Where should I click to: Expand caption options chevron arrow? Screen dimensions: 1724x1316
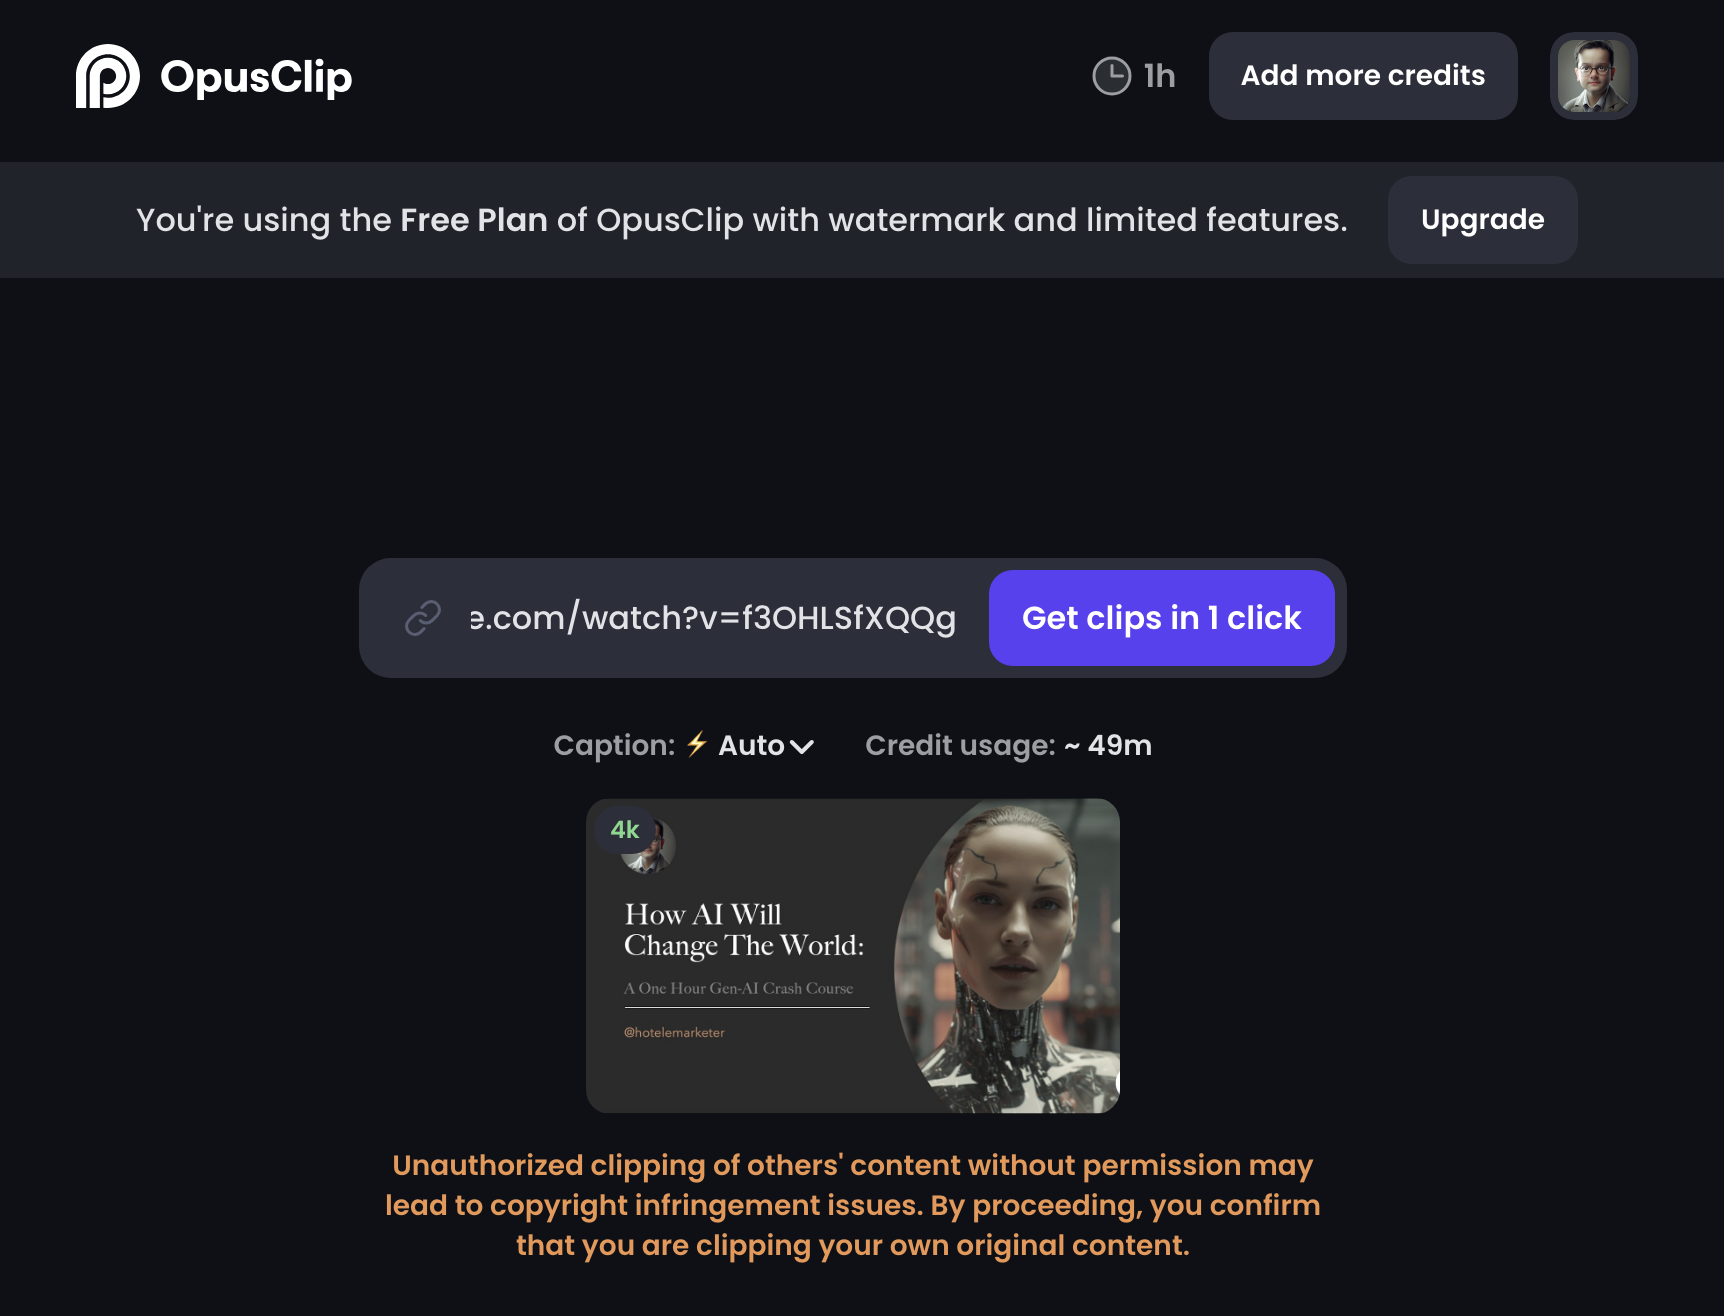point(802,747)
